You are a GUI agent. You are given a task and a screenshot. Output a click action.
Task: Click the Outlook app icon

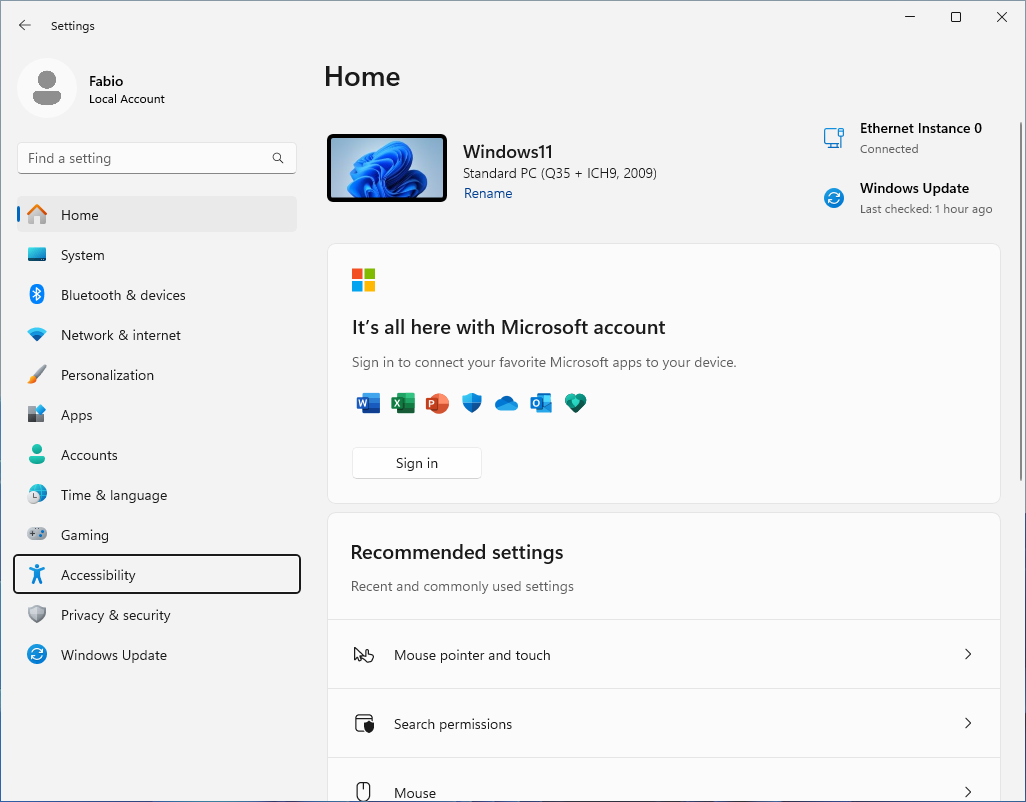pos(541,403)
